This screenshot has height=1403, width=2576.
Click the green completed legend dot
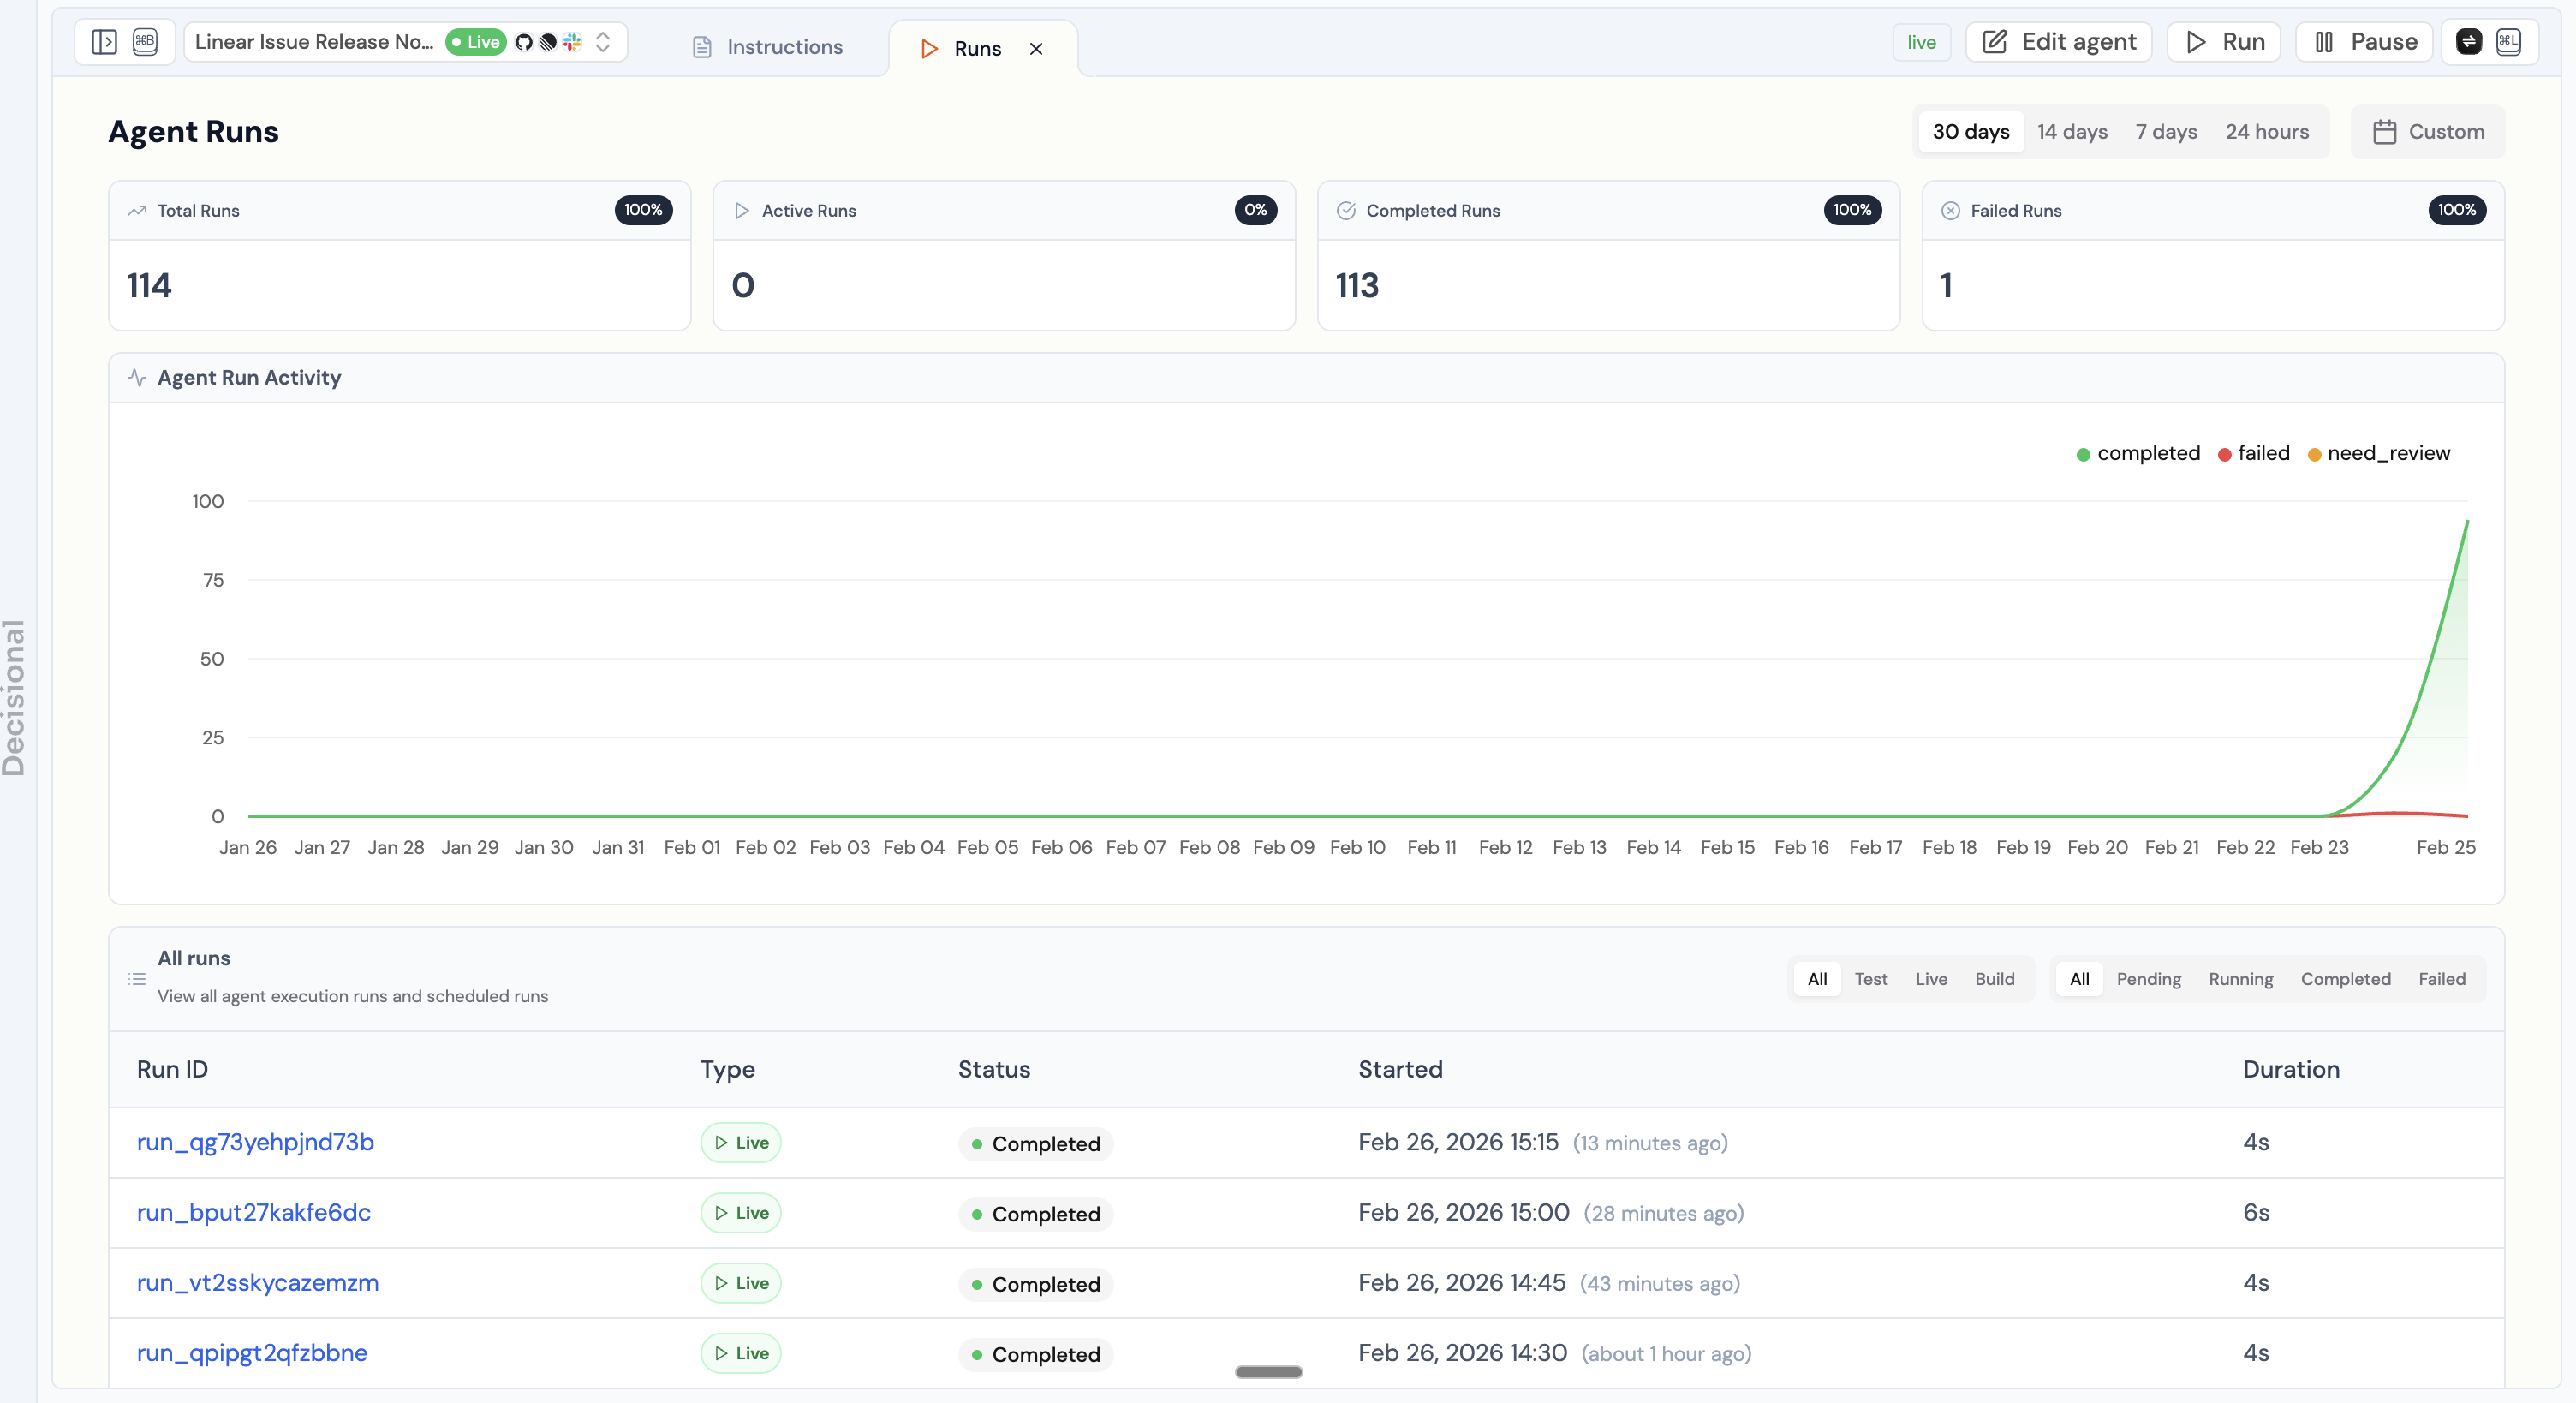pos(2083,453)
